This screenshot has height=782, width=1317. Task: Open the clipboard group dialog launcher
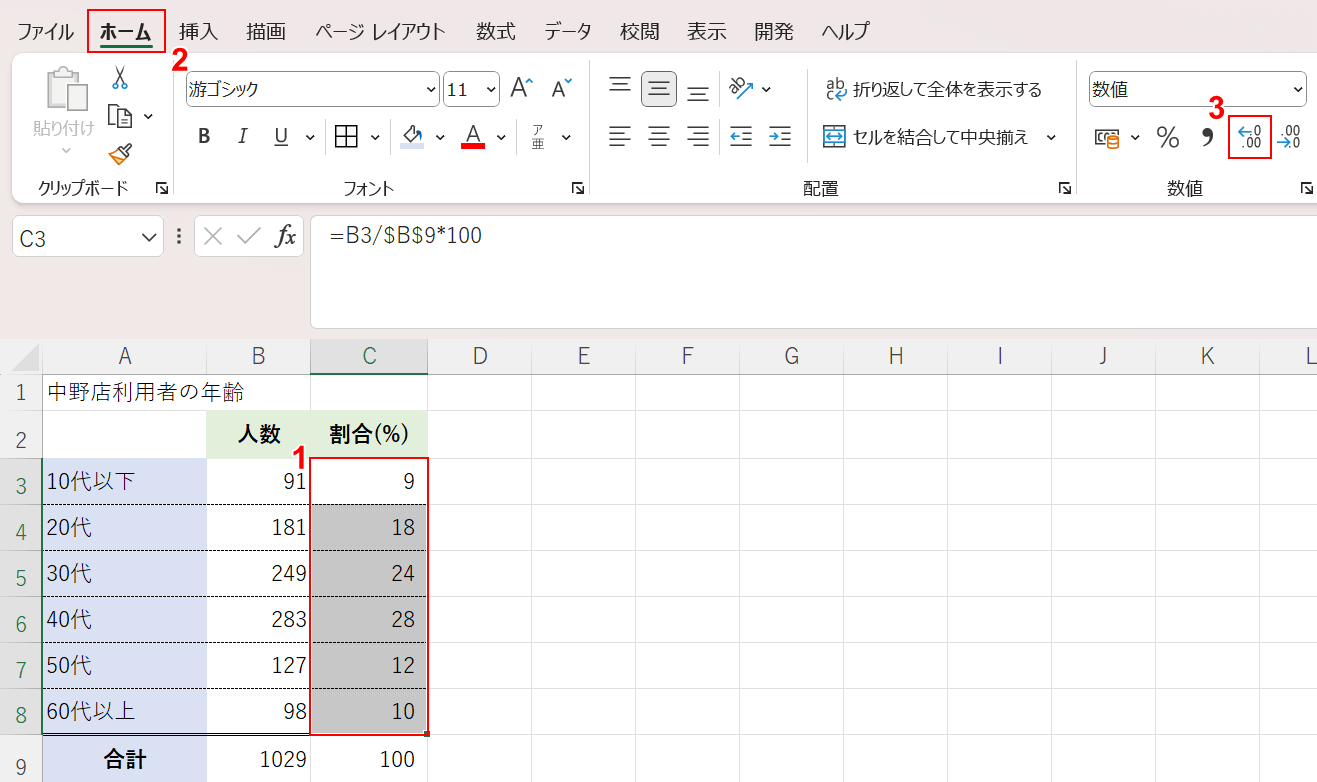coord(162,188)
